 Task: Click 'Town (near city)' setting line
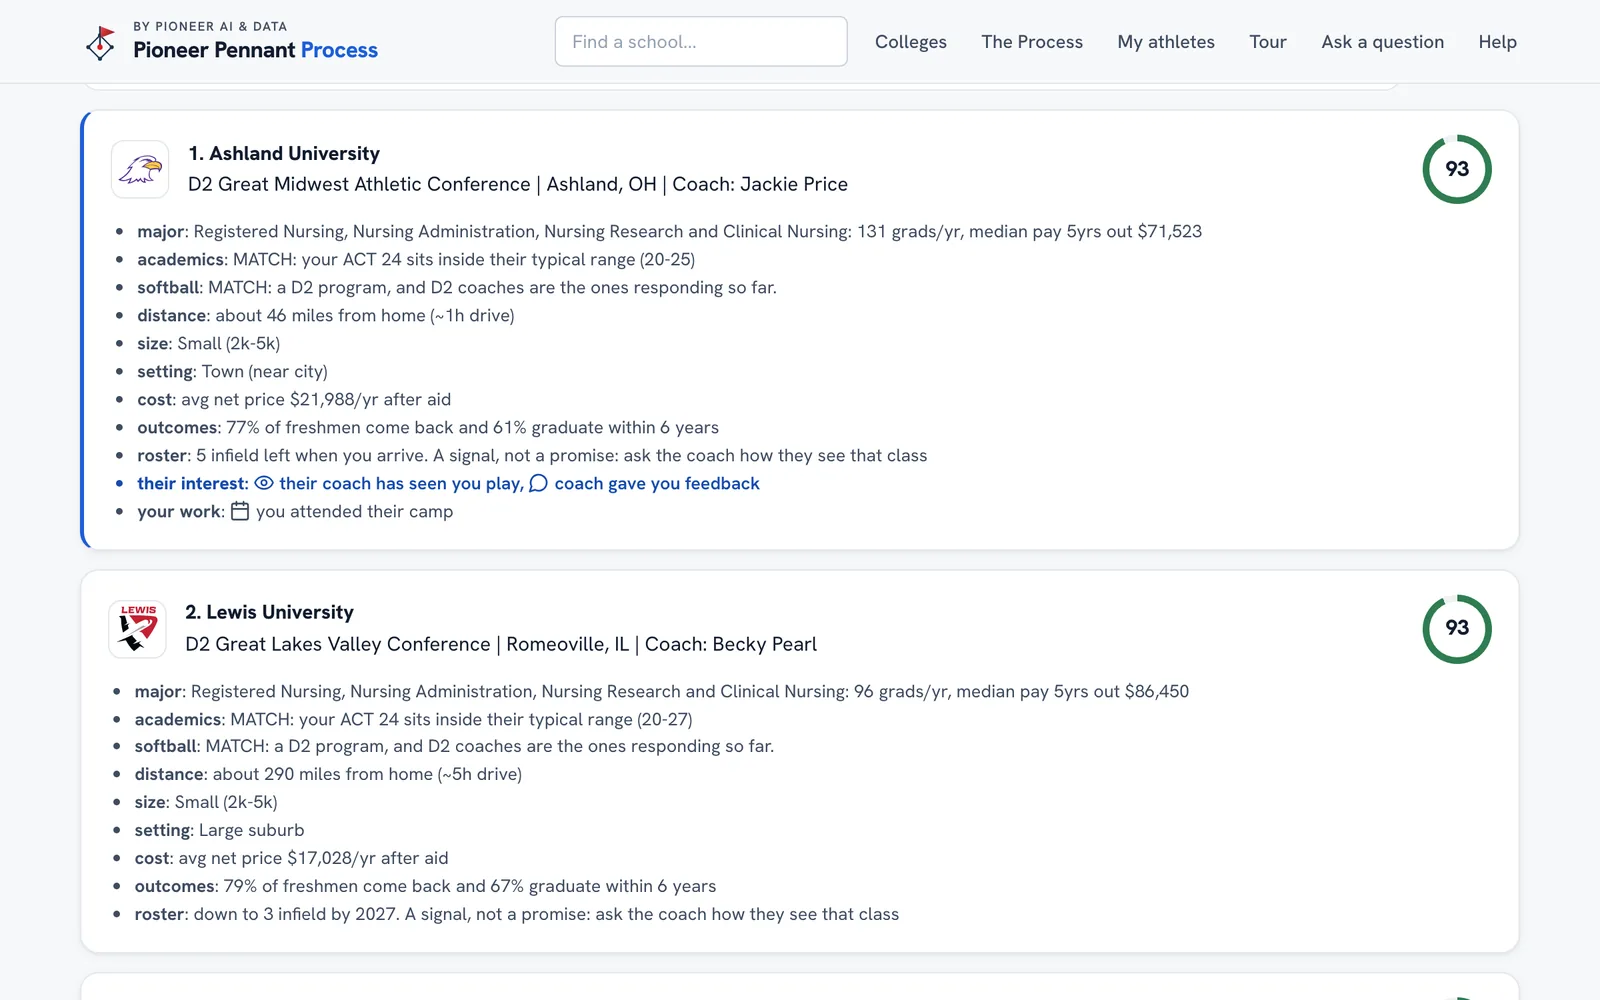232,371
